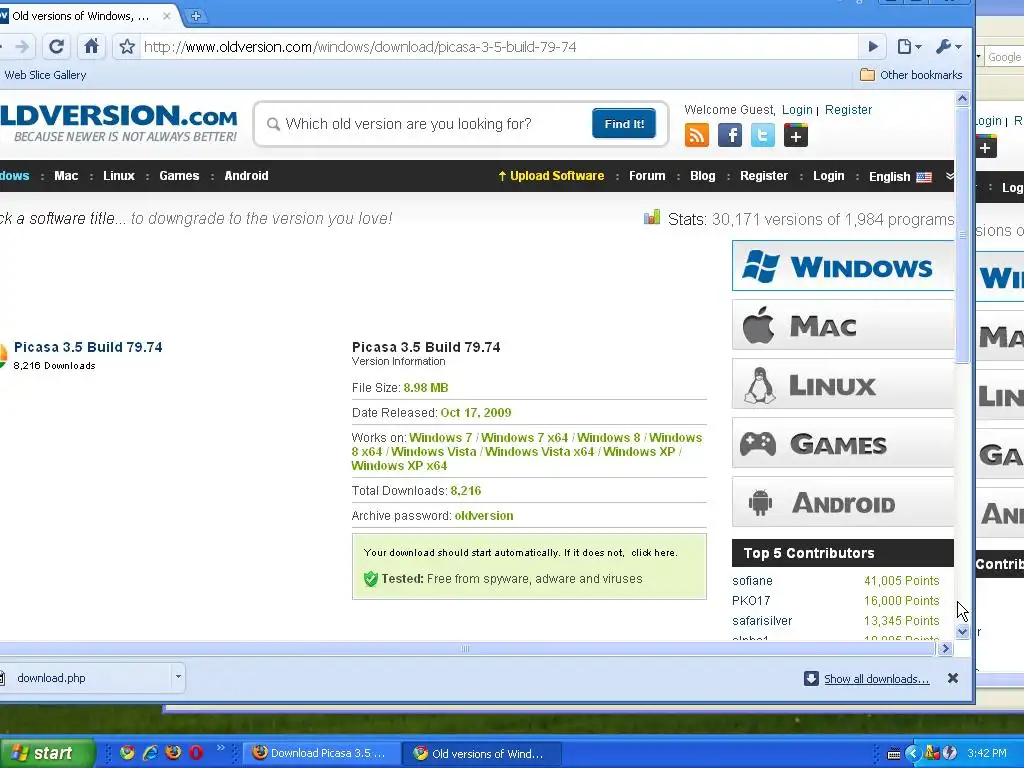Click the forward navigation arrow
Screen dimensions: 1024x768
[22, 46]
